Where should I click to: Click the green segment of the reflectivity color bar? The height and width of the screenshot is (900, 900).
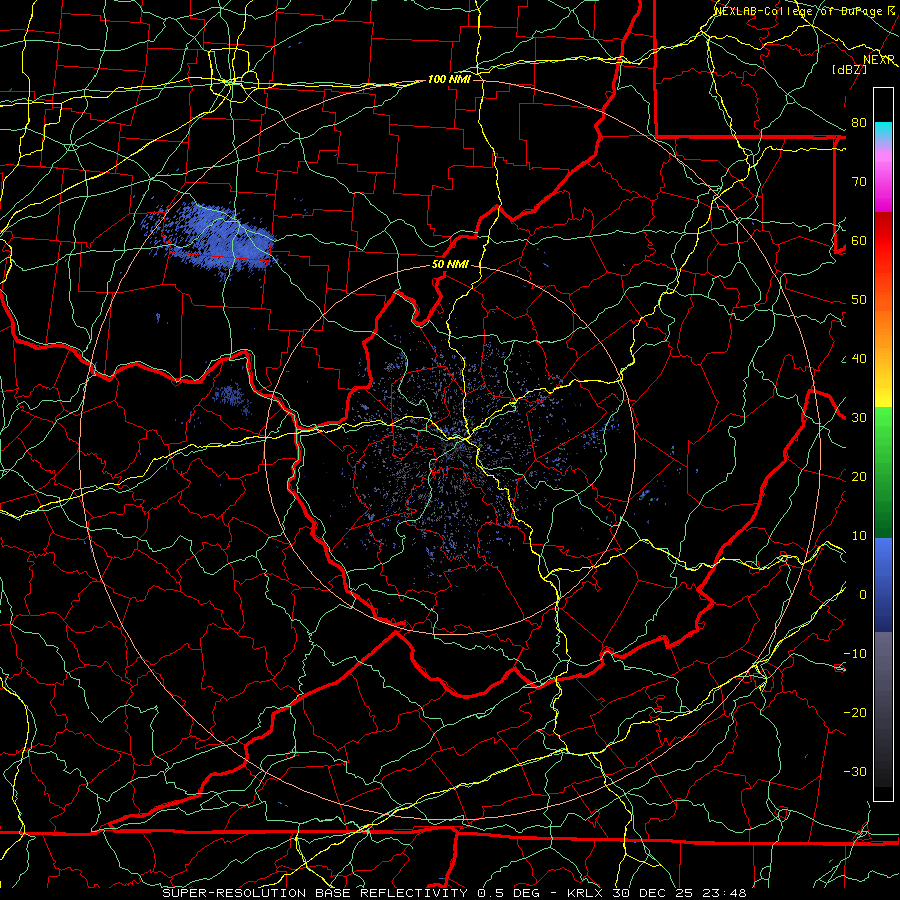[x=883, y=472]
